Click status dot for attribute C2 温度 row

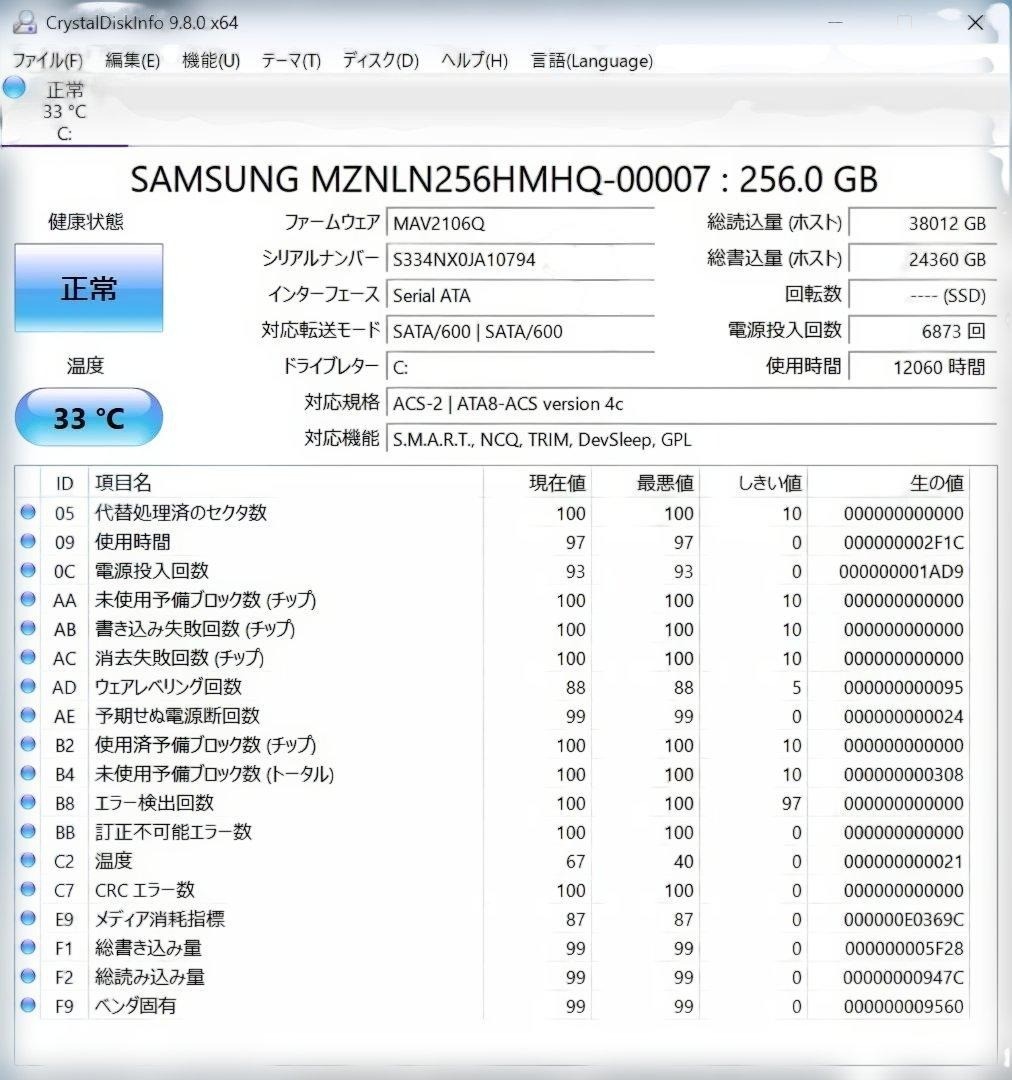[x=28, y=860]
